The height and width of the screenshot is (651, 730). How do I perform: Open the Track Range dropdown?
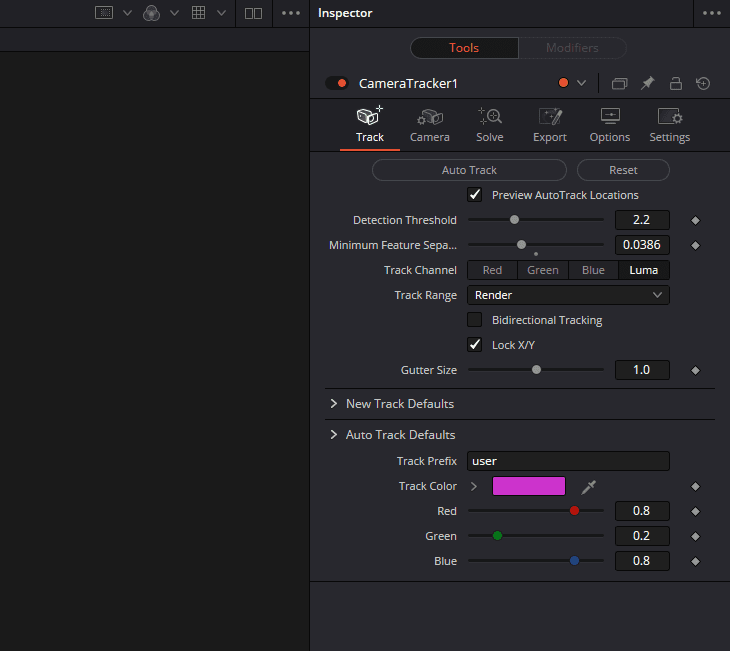(568, 295)
